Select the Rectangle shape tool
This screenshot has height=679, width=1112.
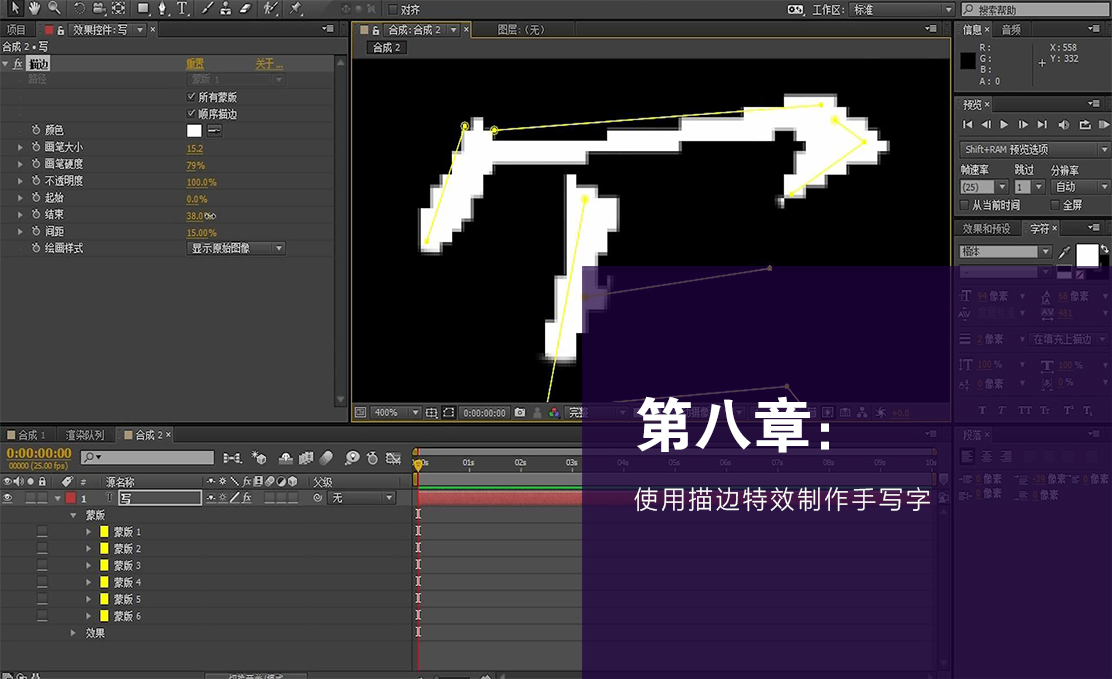point(143,9)
